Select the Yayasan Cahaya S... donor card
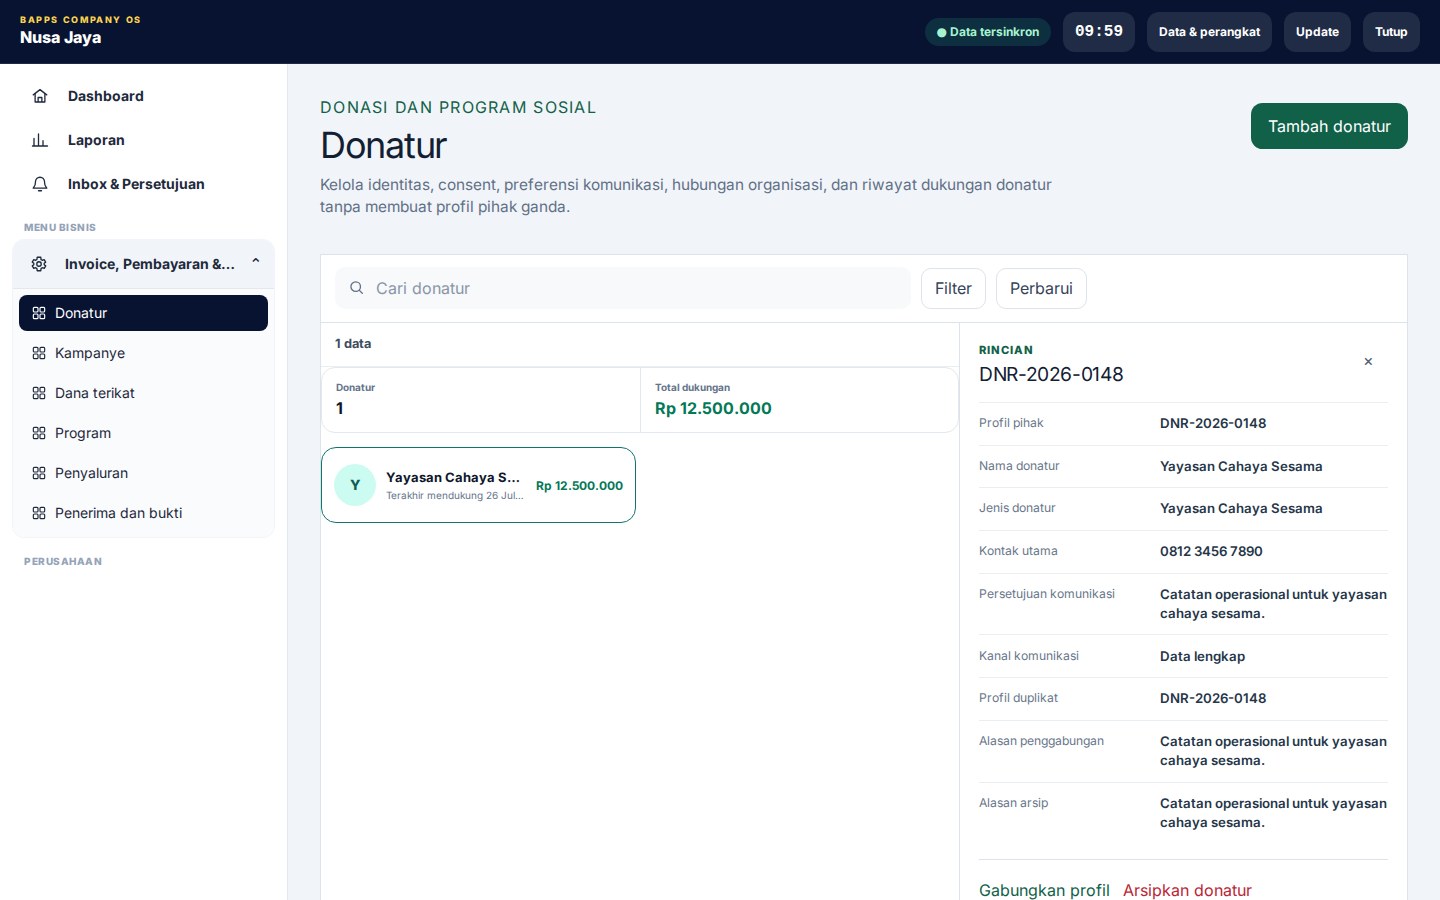1440x900 pixels. coord(478,485)
